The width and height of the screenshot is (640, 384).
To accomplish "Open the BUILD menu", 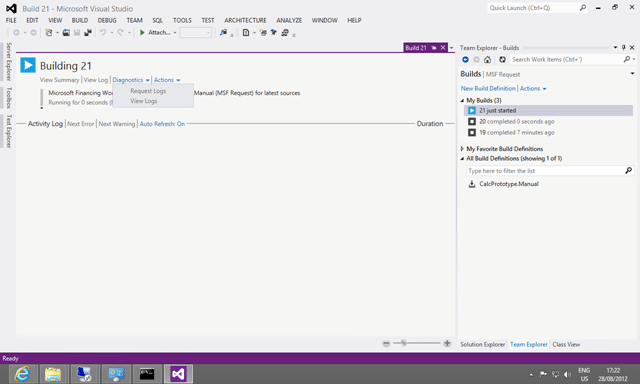I will [80, 20].
